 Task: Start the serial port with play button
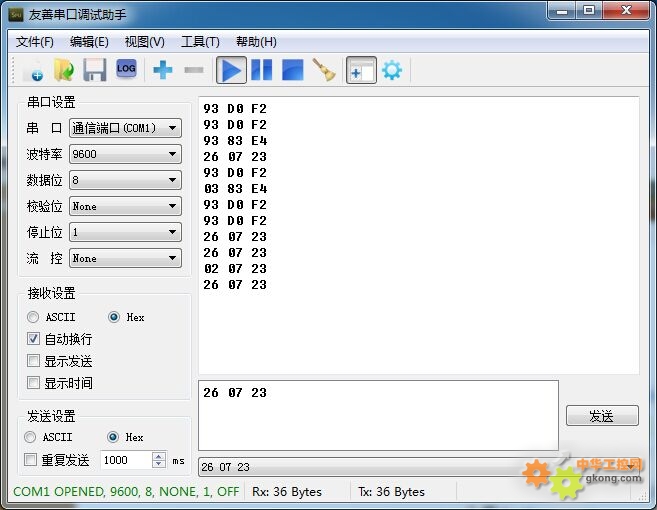[231, 70]
